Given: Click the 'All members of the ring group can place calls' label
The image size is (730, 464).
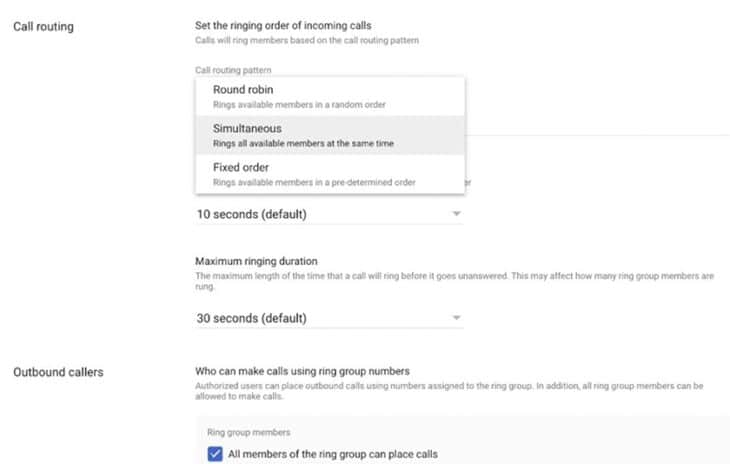Looking at the screenshot, I should point(332,455).
